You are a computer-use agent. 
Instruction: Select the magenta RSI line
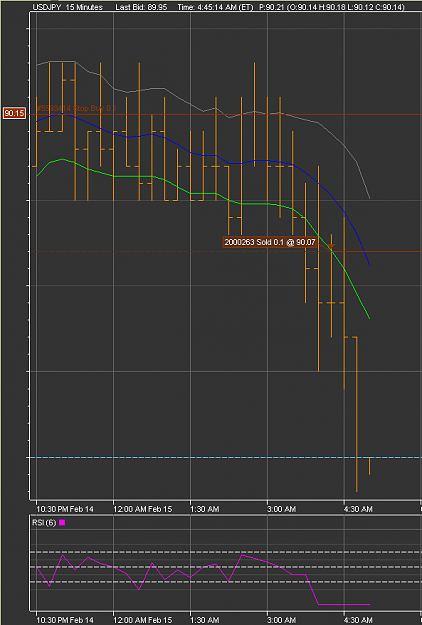click(x=203, y=566)
